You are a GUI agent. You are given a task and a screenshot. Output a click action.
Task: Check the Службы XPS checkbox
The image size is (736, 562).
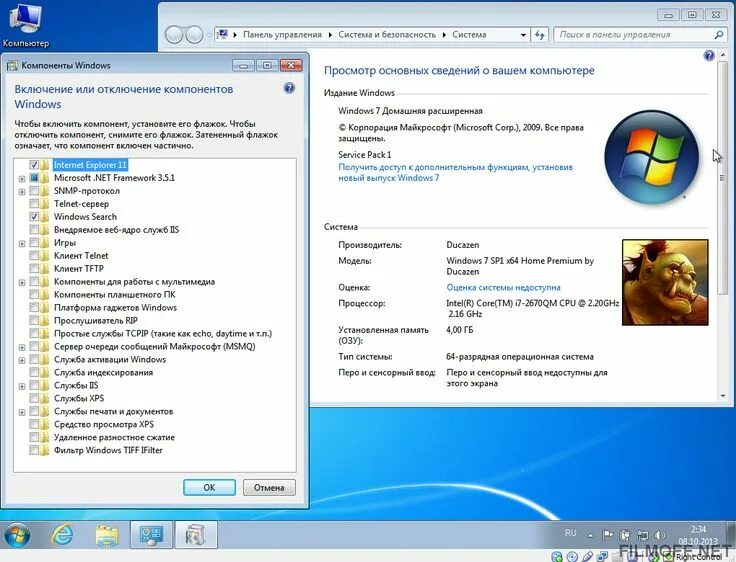pyautogui.click(x=34, y=398)
